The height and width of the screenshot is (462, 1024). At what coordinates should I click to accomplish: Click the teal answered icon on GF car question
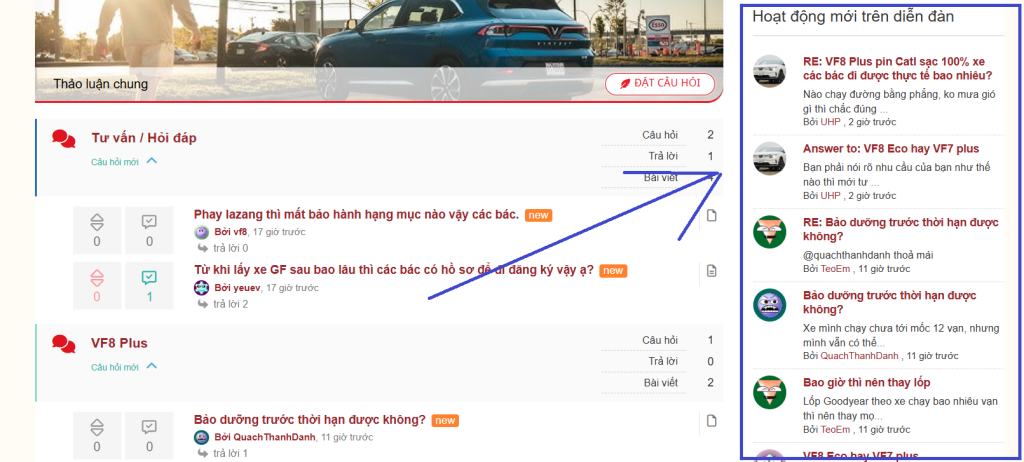click(x=149, y=277)
